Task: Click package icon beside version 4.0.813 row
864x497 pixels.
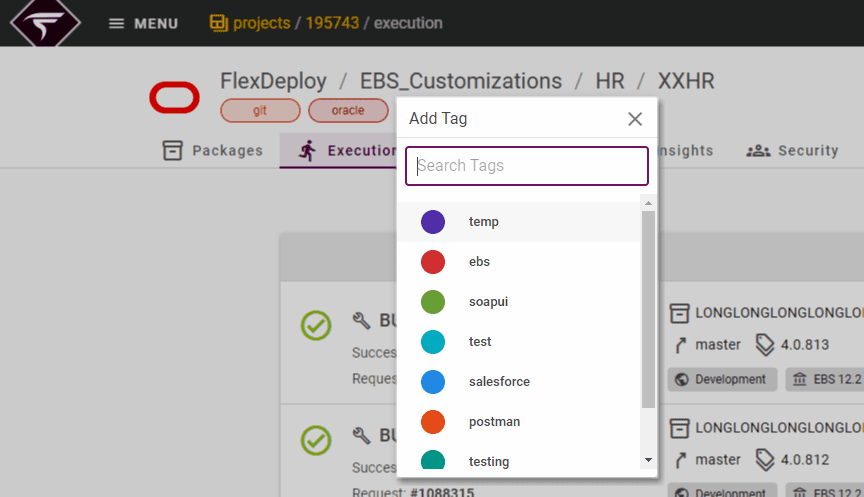Action: click(679, 312)
